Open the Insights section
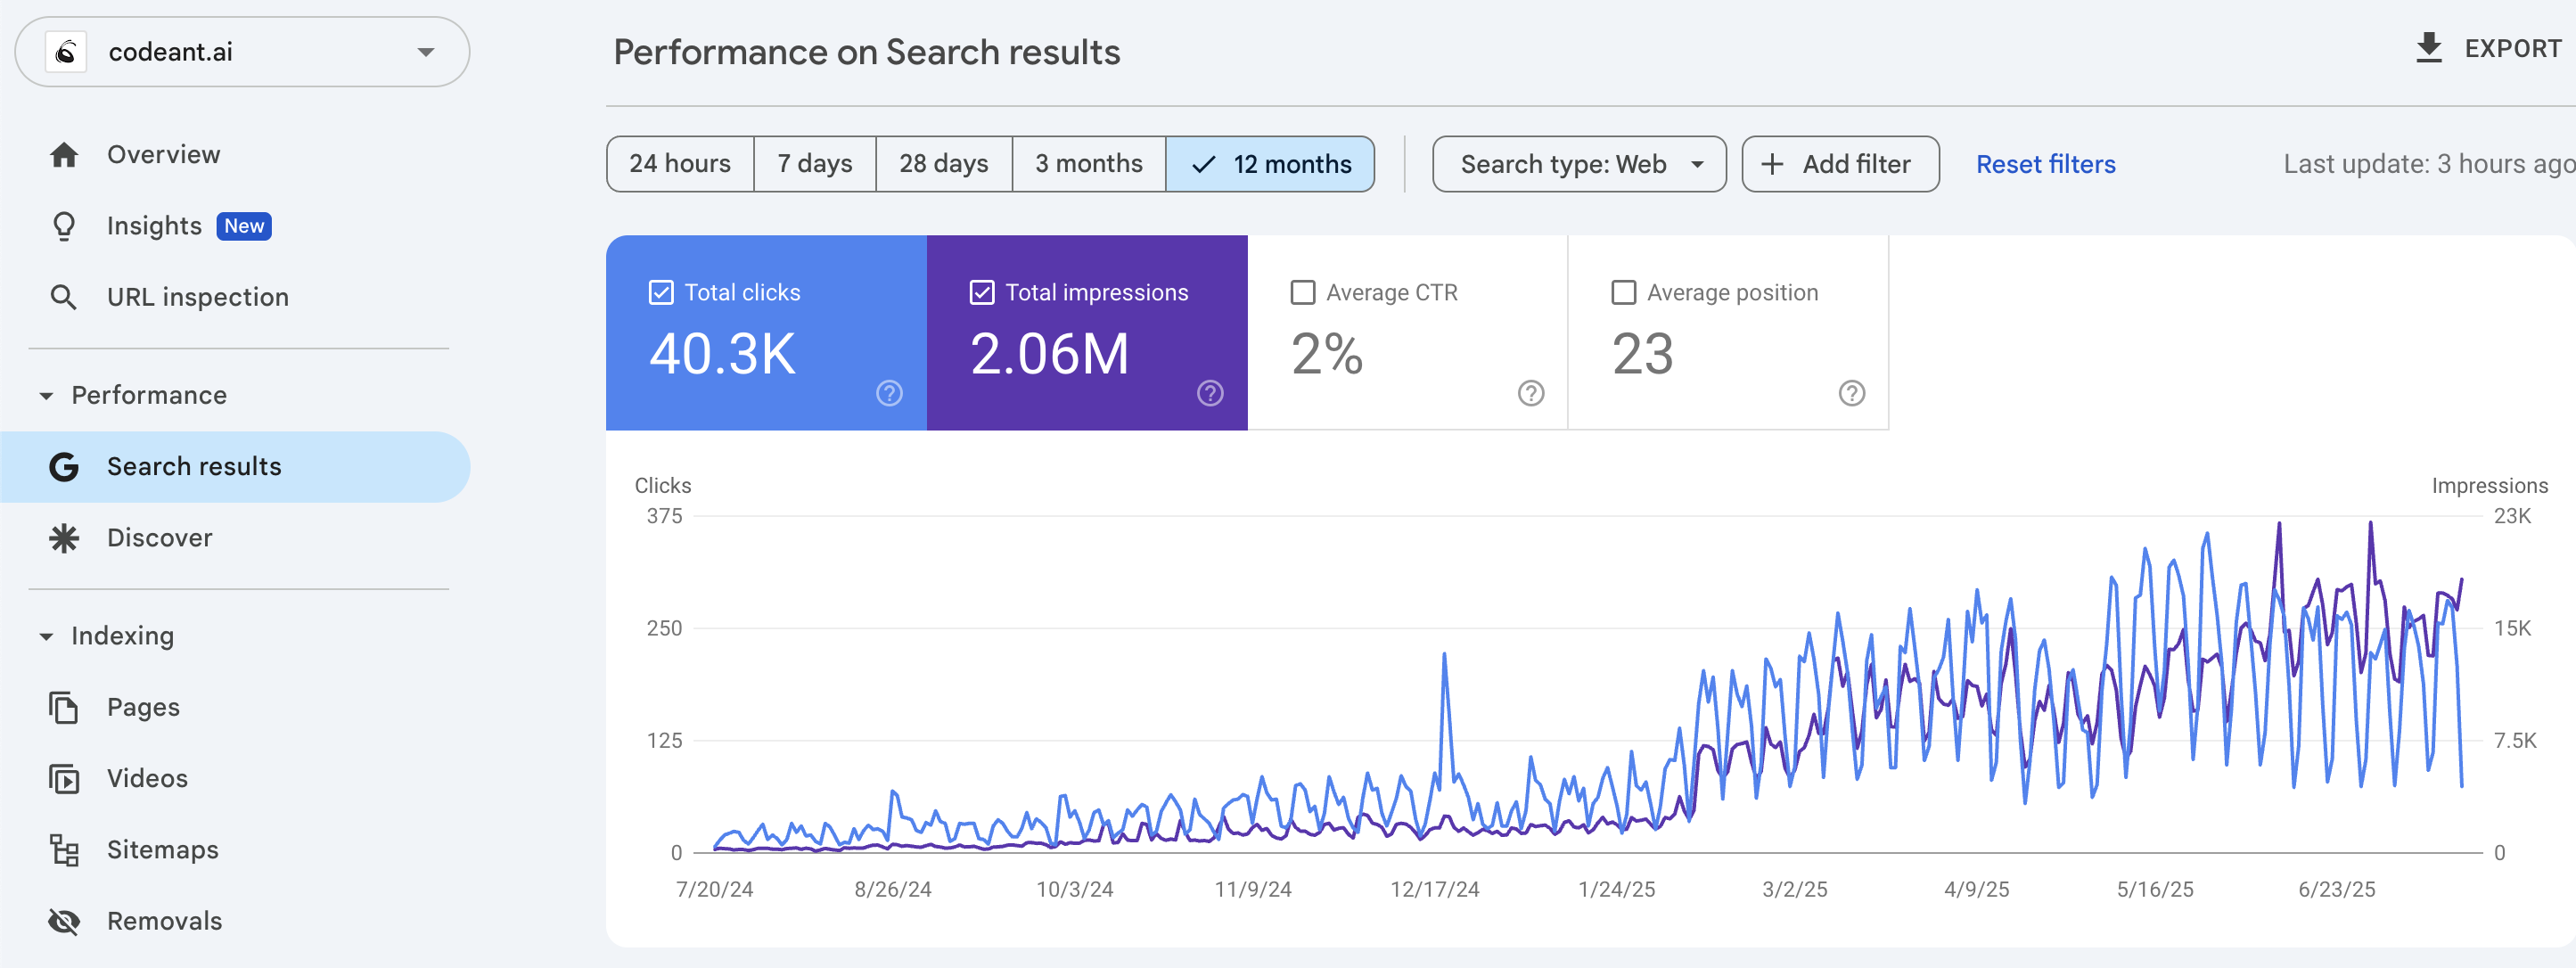This screenshot has width=2576, height=968. [154, 226]
